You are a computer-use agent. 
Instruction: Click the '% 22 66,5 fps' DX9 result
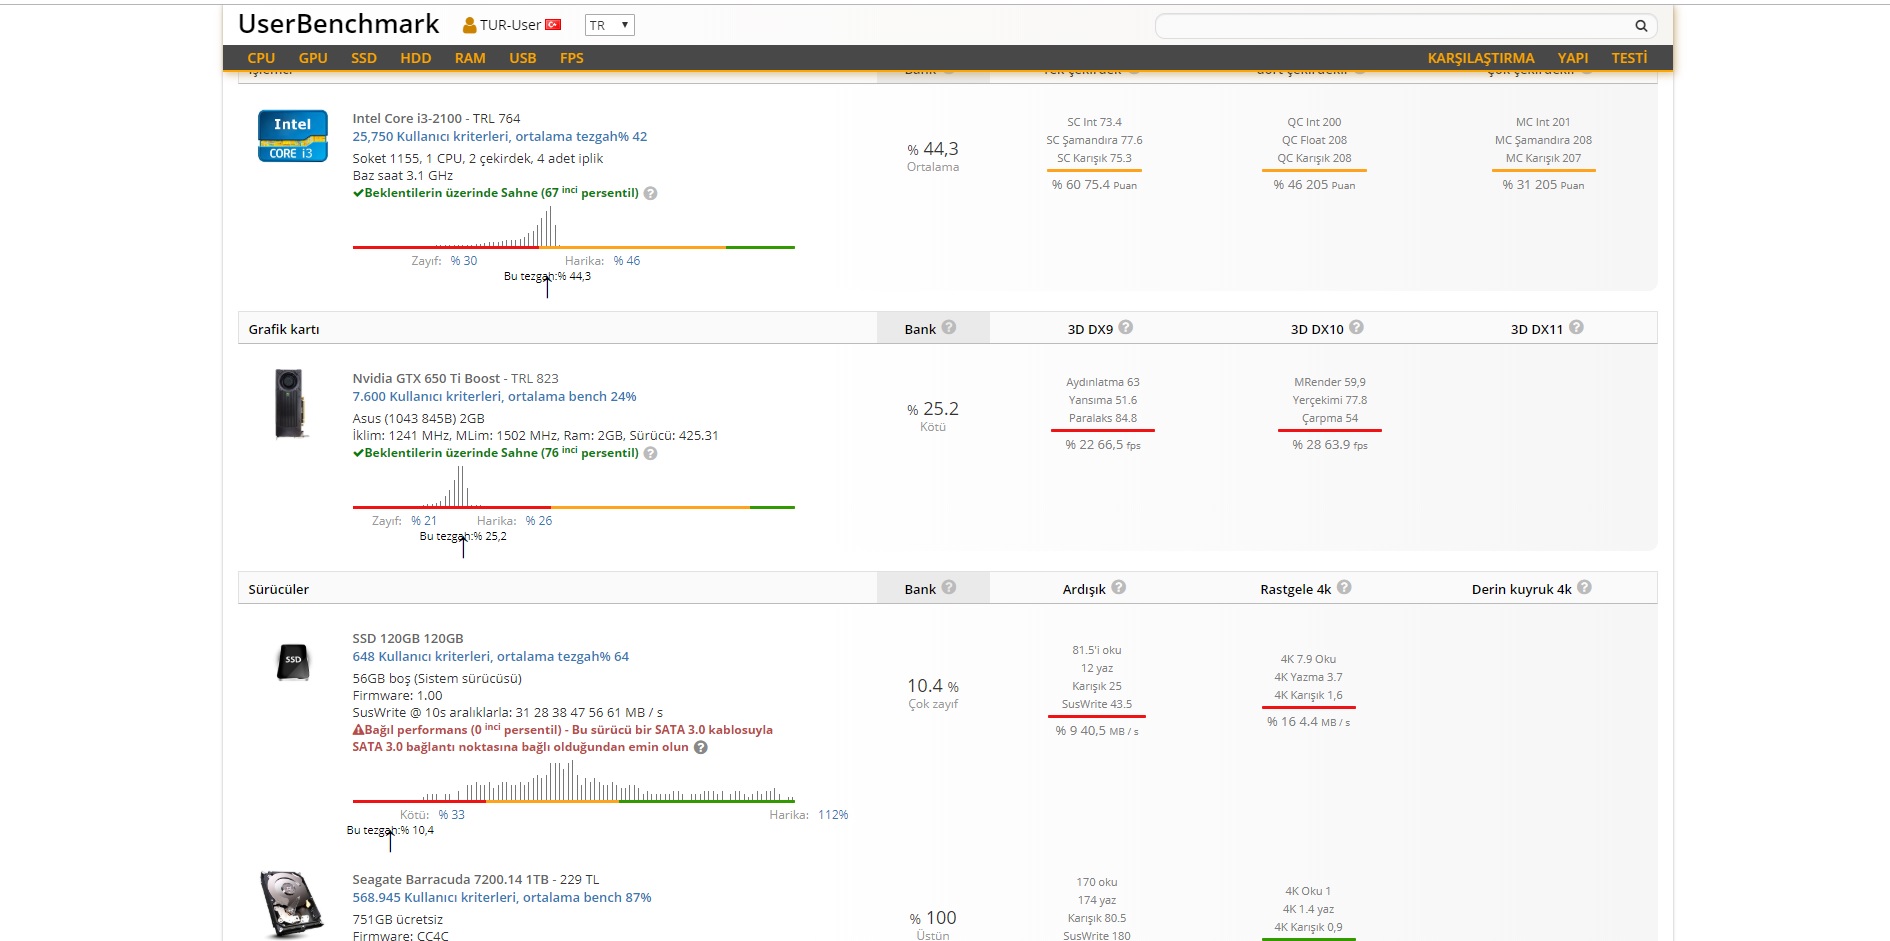1102,445
